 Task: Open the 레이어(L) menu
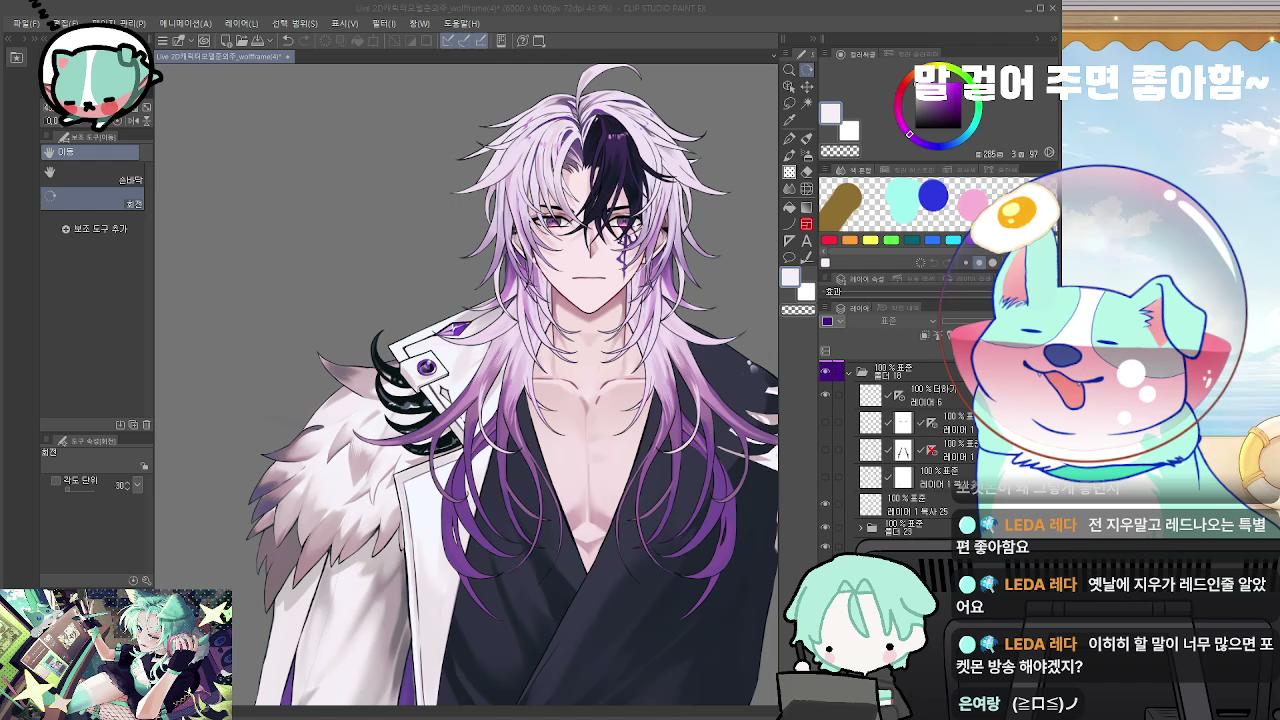(241, 23)
